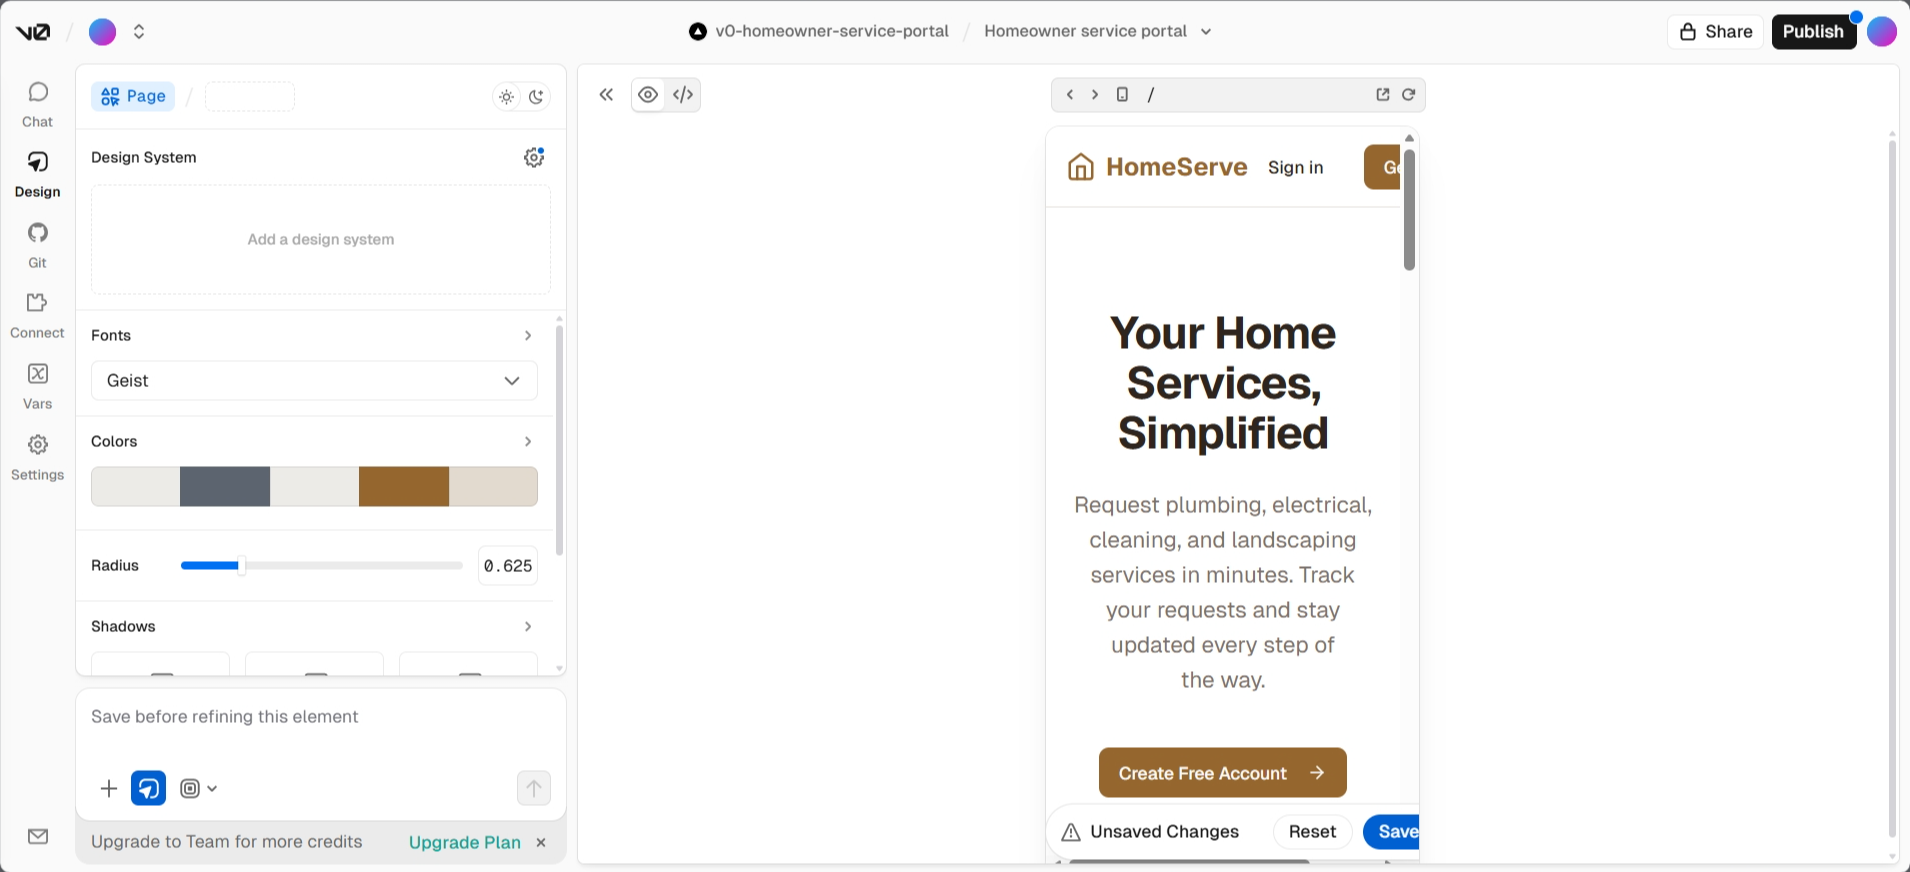
Task: Select the Page breadcrumb tab
Action: click(133, 97)
